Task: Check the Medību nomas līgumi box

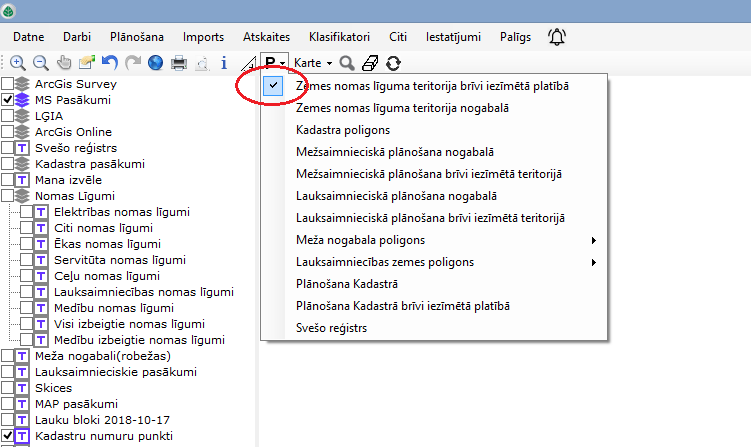Action: point(26,308)
